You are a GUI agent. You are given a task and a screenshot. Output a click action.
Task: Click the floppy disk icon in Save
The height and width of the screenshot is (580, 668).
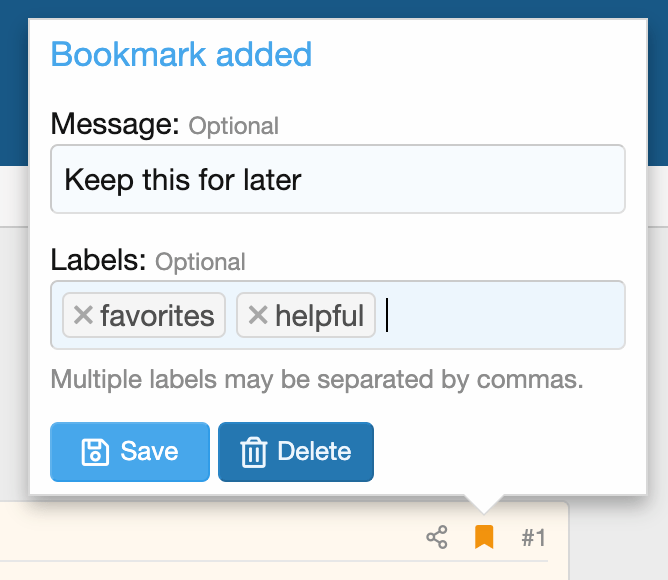point(94,452)
